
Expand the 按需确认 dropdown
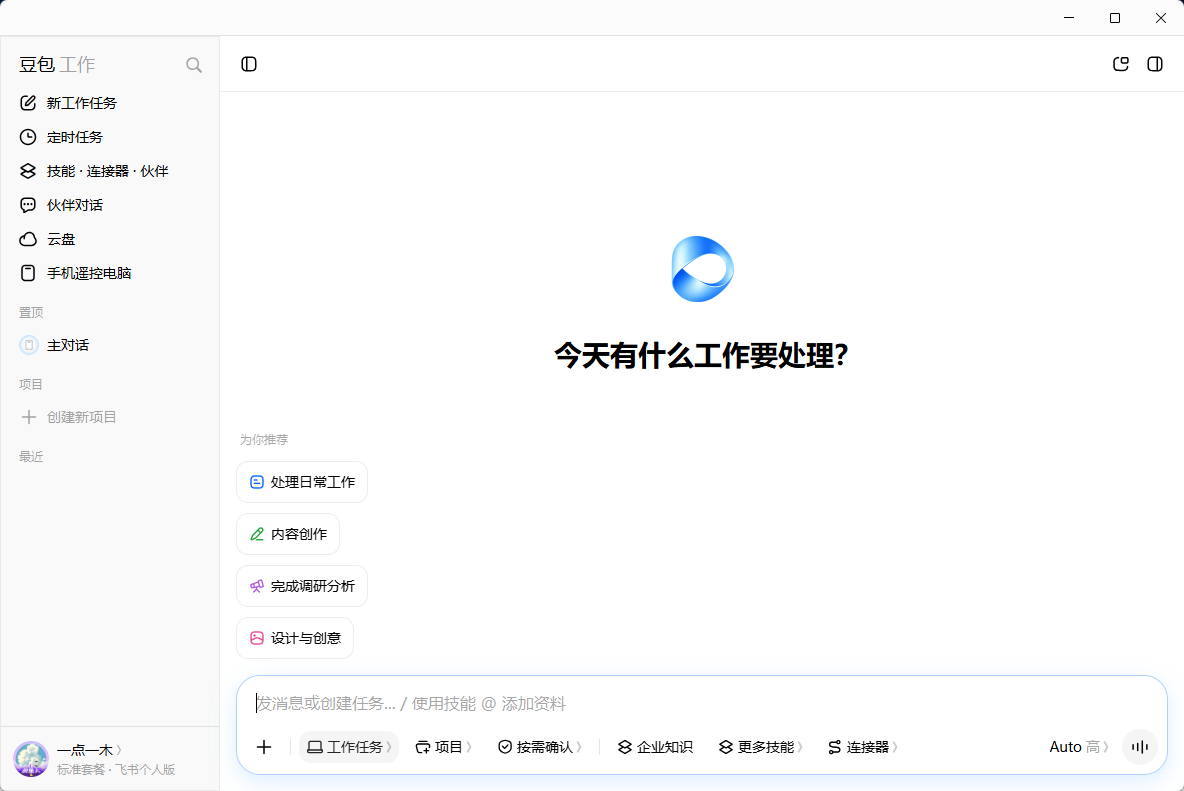(539, 746)
